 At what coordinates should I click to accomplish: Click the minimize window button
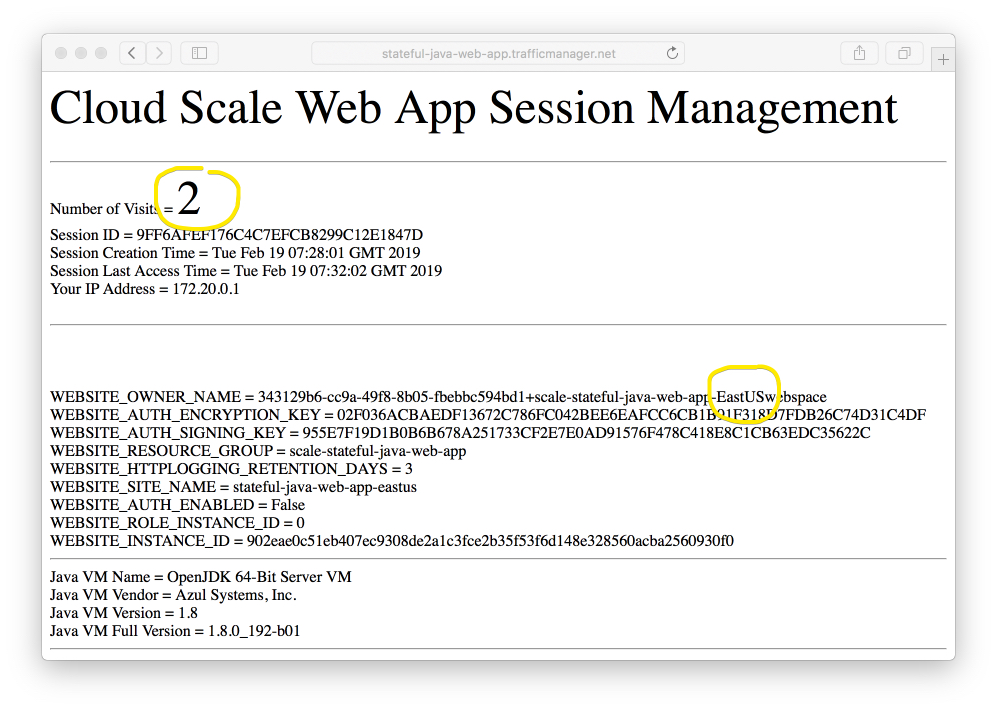point(81,53)
